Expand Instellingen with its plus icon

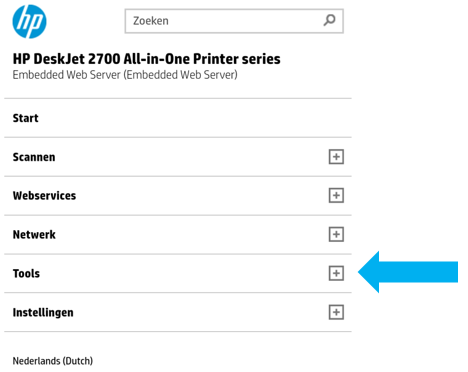point(336,312)
